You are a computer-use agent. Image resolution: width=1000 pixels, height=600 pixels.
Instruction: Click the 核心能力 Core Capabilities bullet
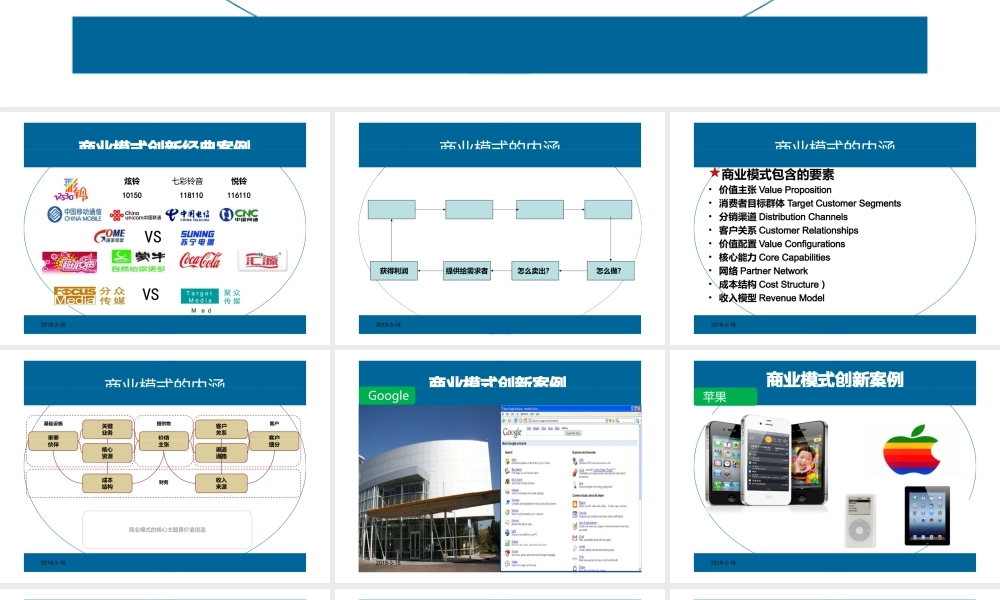click(774, 257)
